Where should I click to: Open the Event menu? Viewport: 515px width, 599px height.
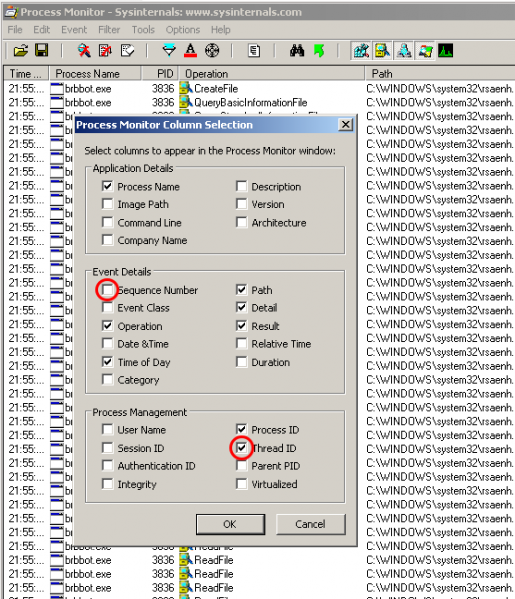point(74,30)
